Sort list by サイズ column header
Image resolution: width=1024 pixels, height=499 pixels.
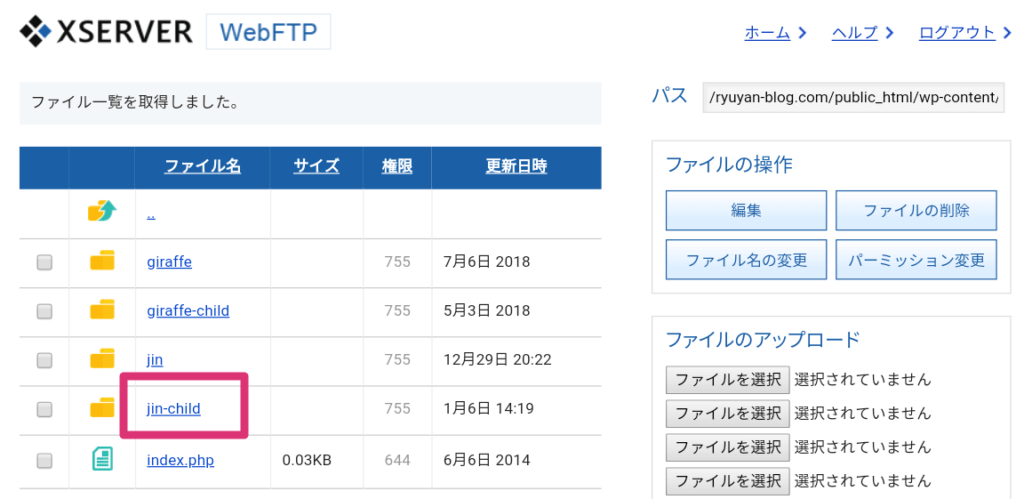pos(316,166)
